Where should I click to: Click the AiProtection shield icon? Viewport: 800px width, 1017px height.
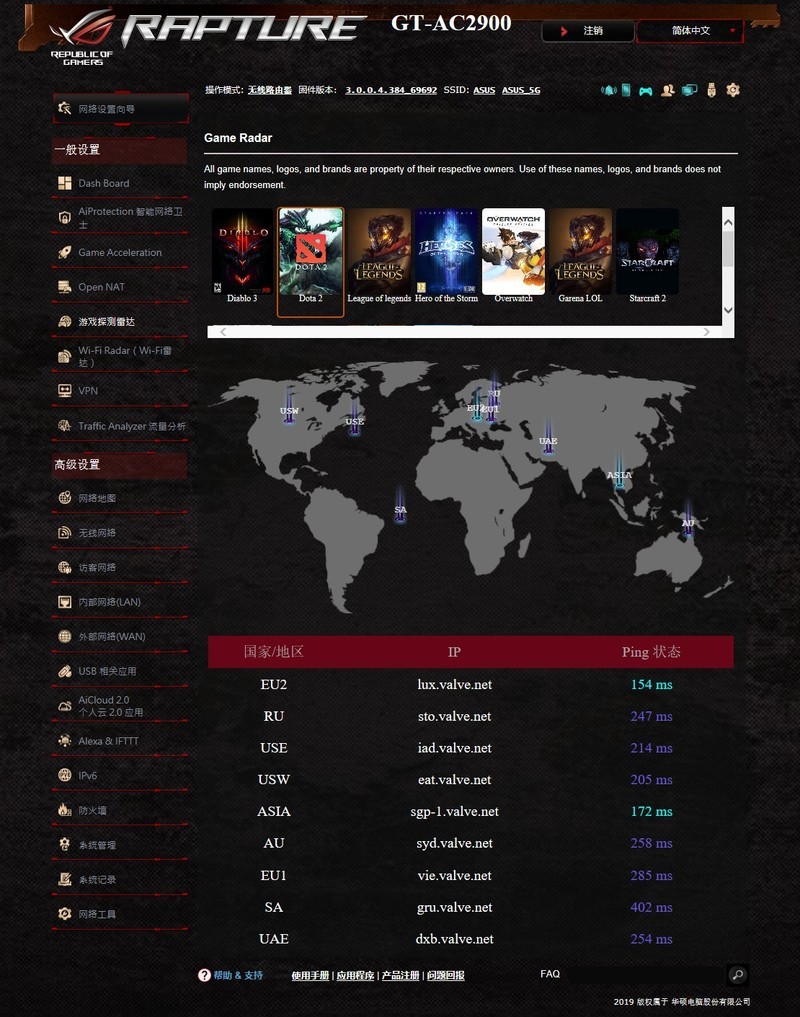tap(65, 218)
